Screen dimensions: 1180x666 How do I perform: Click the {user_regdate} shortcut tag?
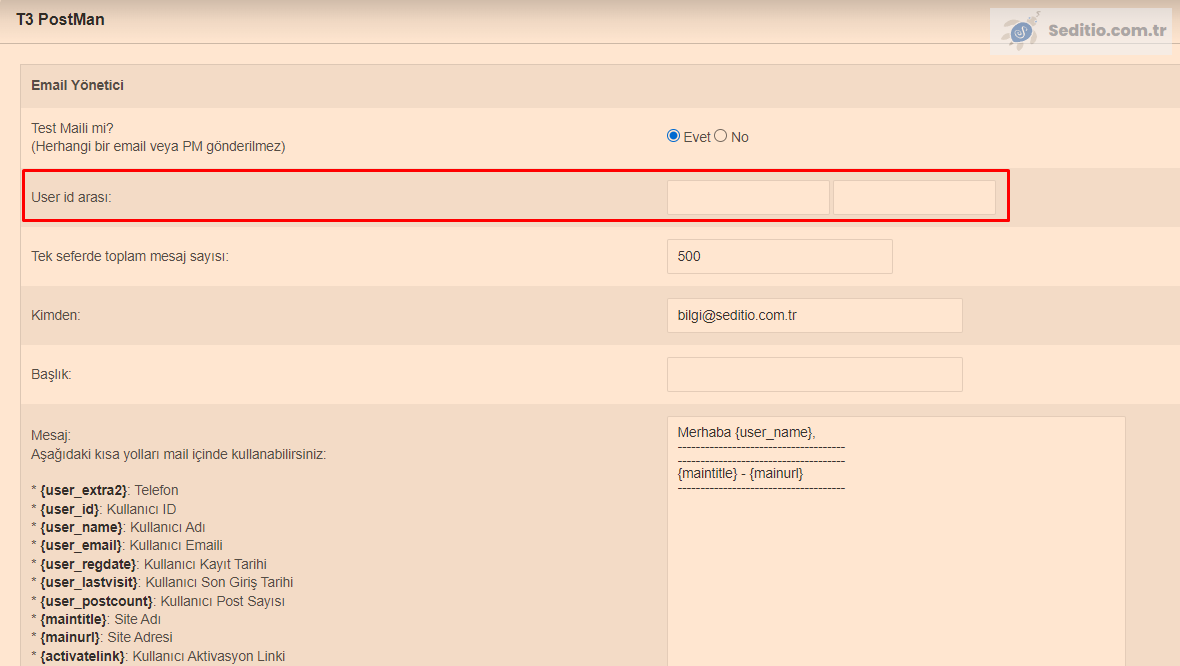point(88,564)
